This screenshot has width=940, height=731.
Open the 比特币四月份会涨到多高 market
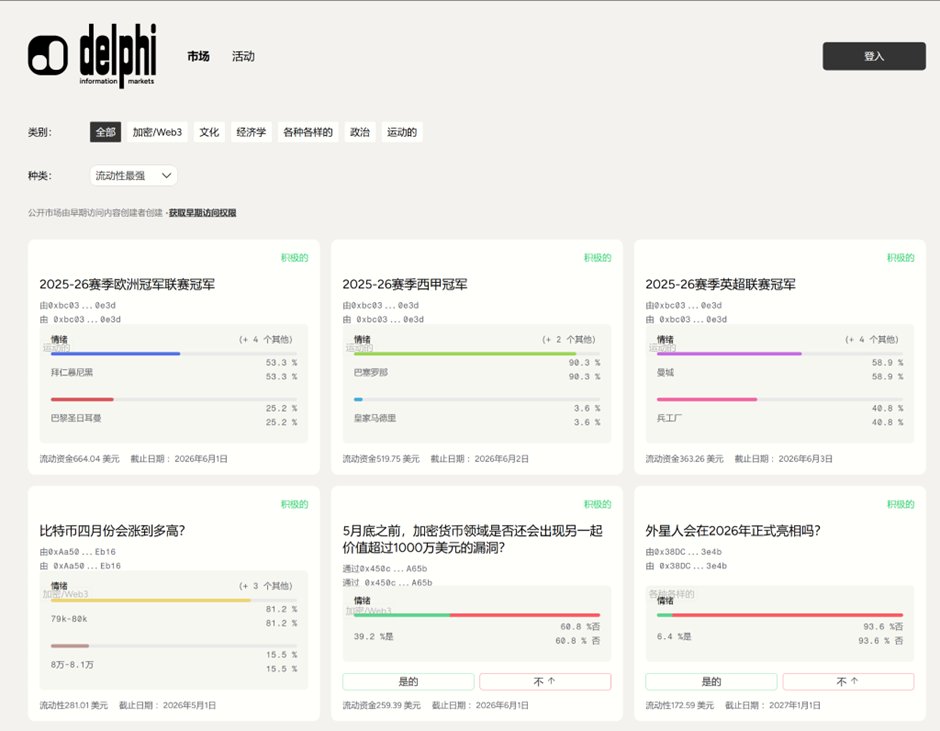(112, 531)
